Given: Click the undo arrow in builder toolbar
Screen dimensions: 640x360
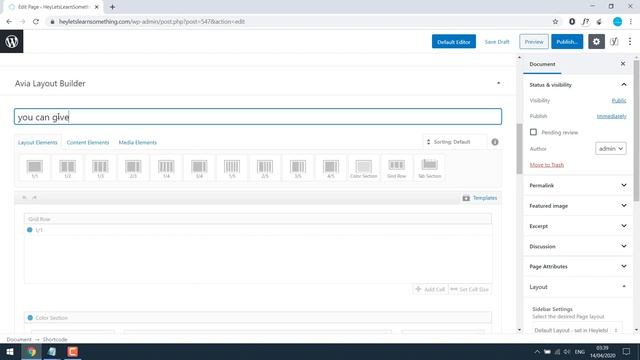Looking at the screenshot, I should pos(24,198).
